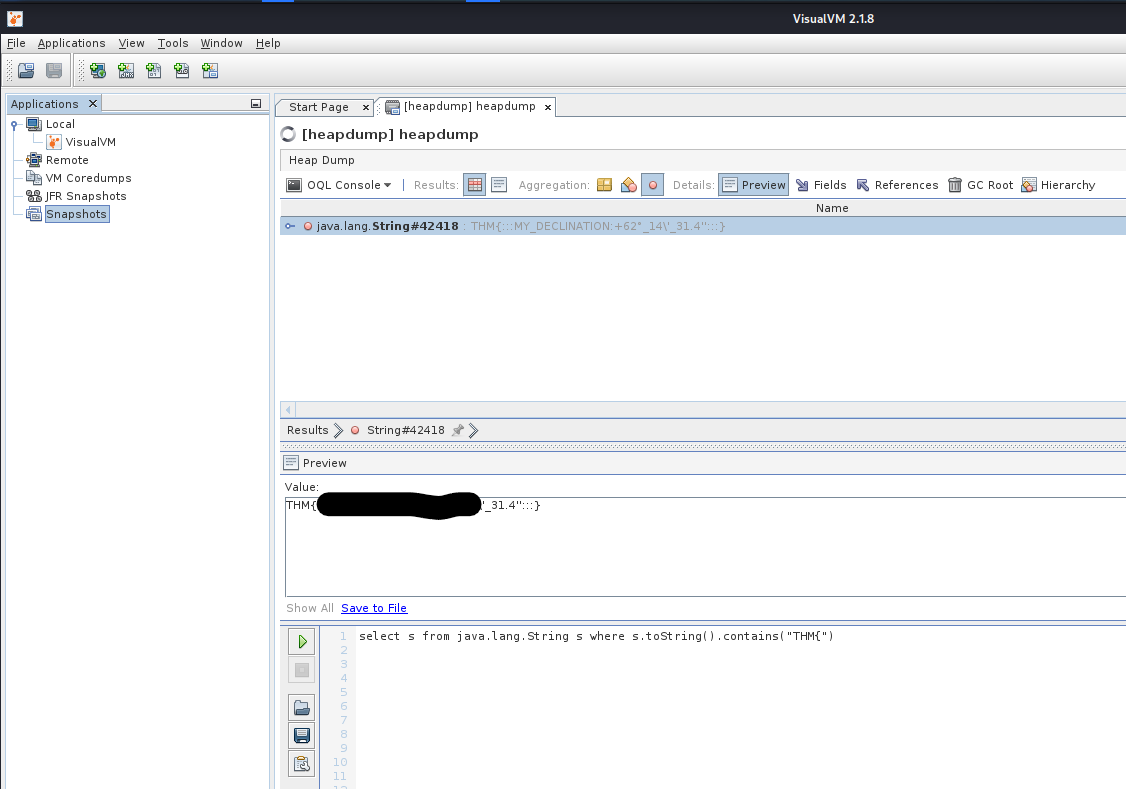Toggle GC Root details view
1126x789 pixels.
979,185
